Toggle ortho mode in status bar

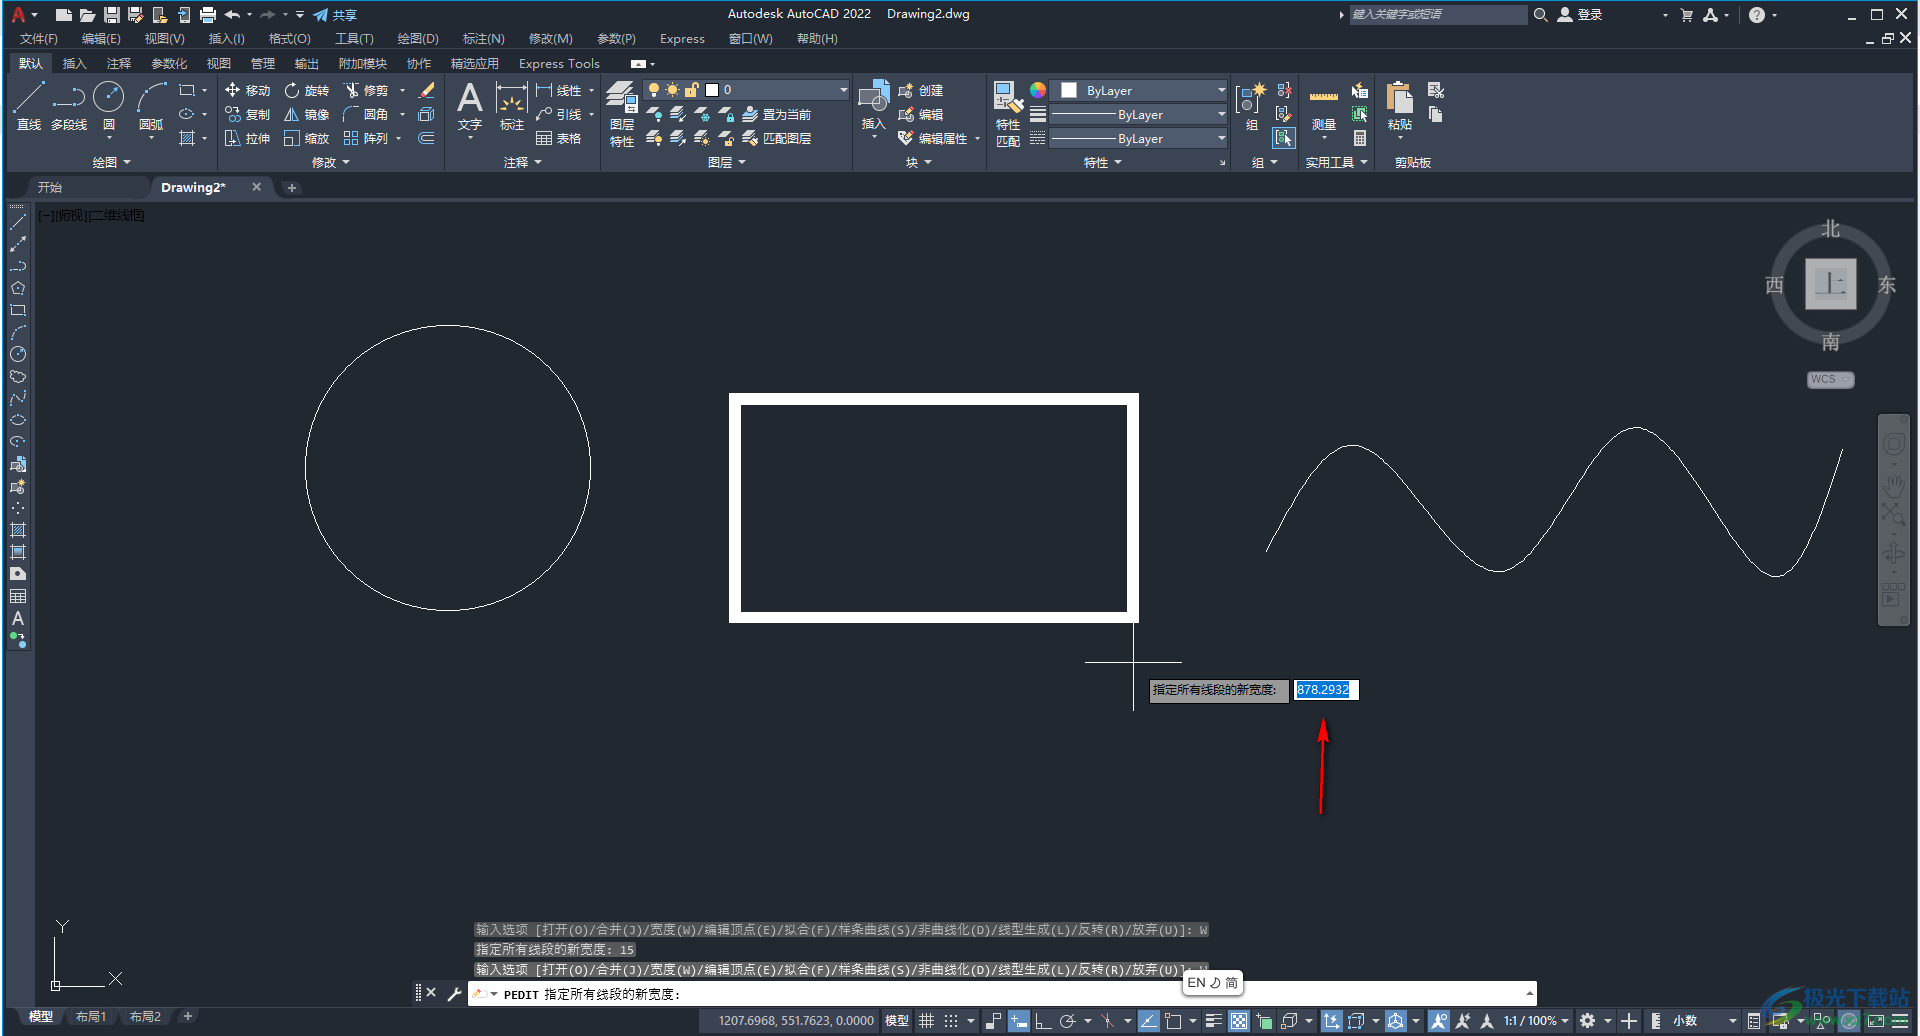point(1042,1021)
